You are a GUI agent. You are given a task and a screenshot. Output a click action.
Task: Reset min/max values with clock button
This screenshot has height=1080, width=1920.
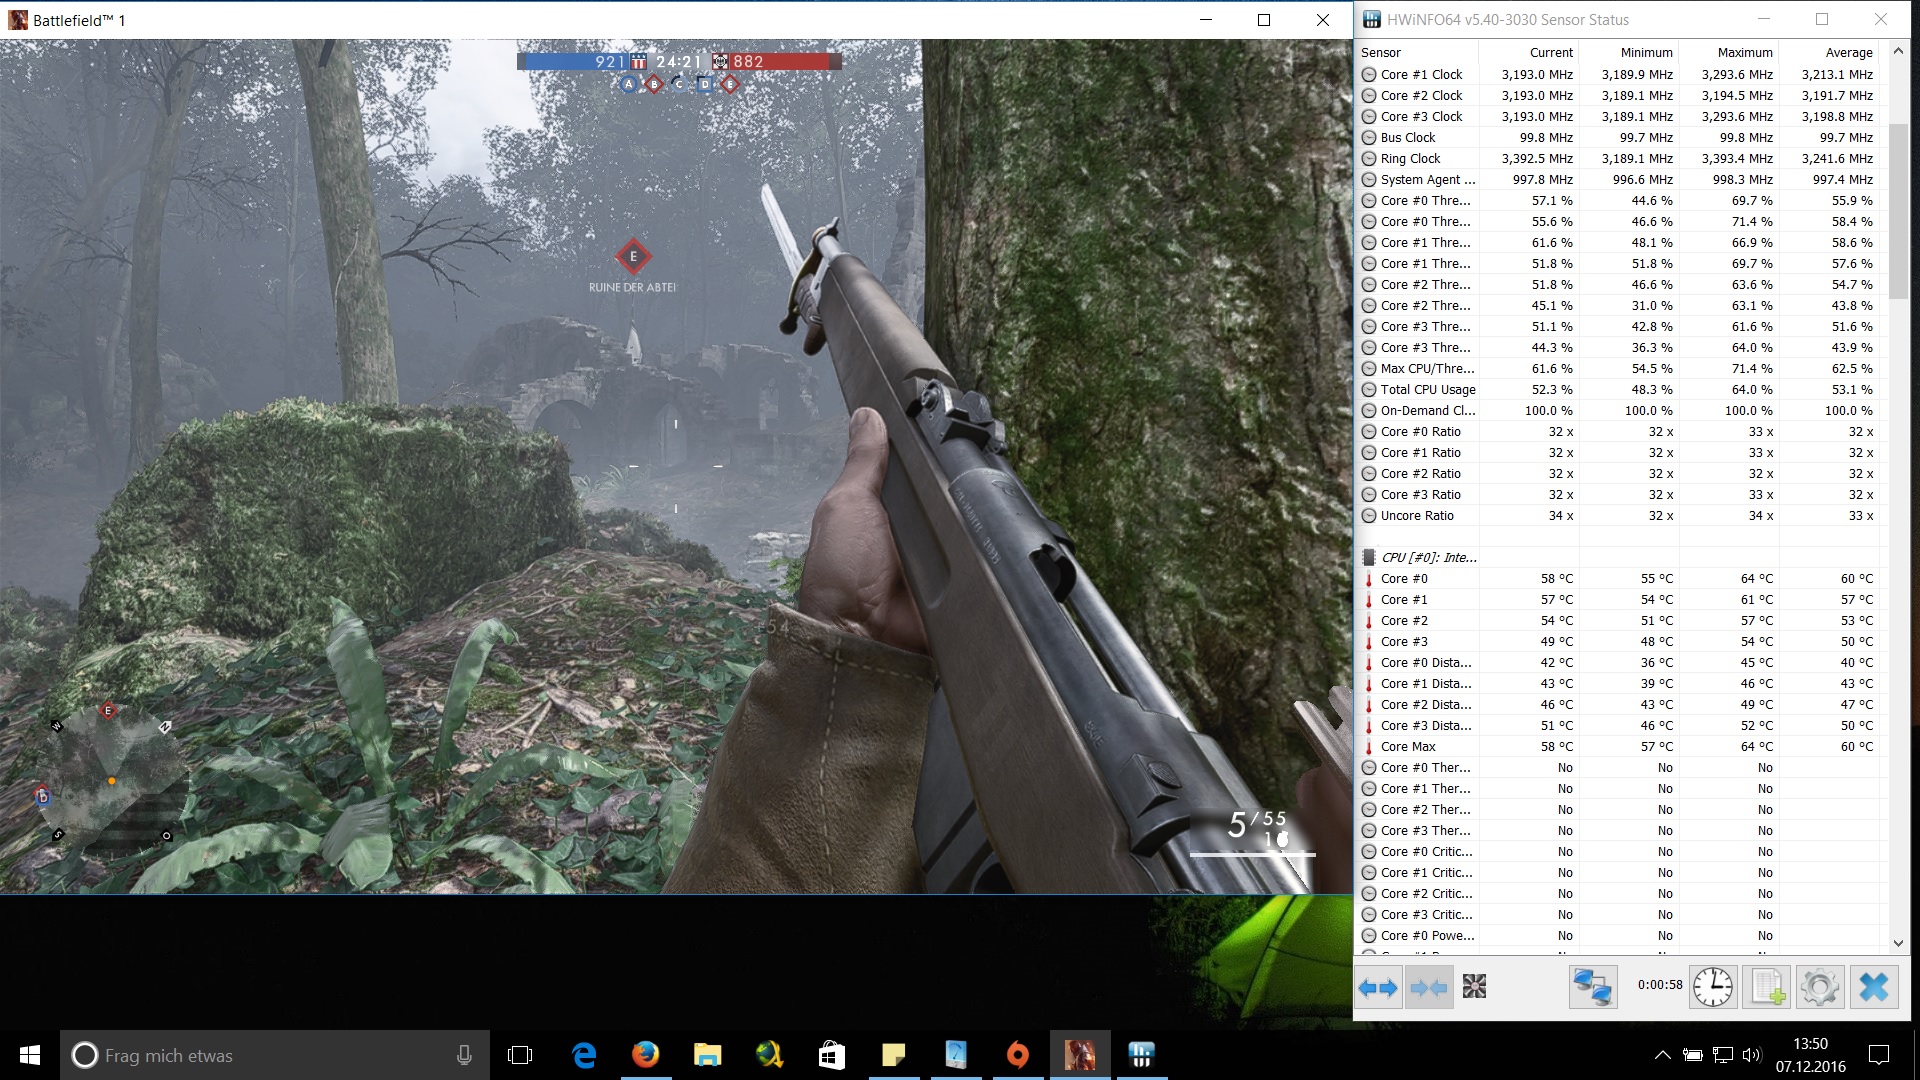click(1713, 987)
